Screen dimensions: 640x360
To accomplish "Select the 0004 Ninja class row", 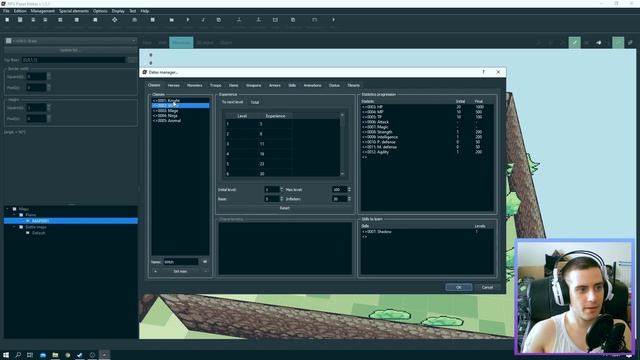I will coord(180,116).
